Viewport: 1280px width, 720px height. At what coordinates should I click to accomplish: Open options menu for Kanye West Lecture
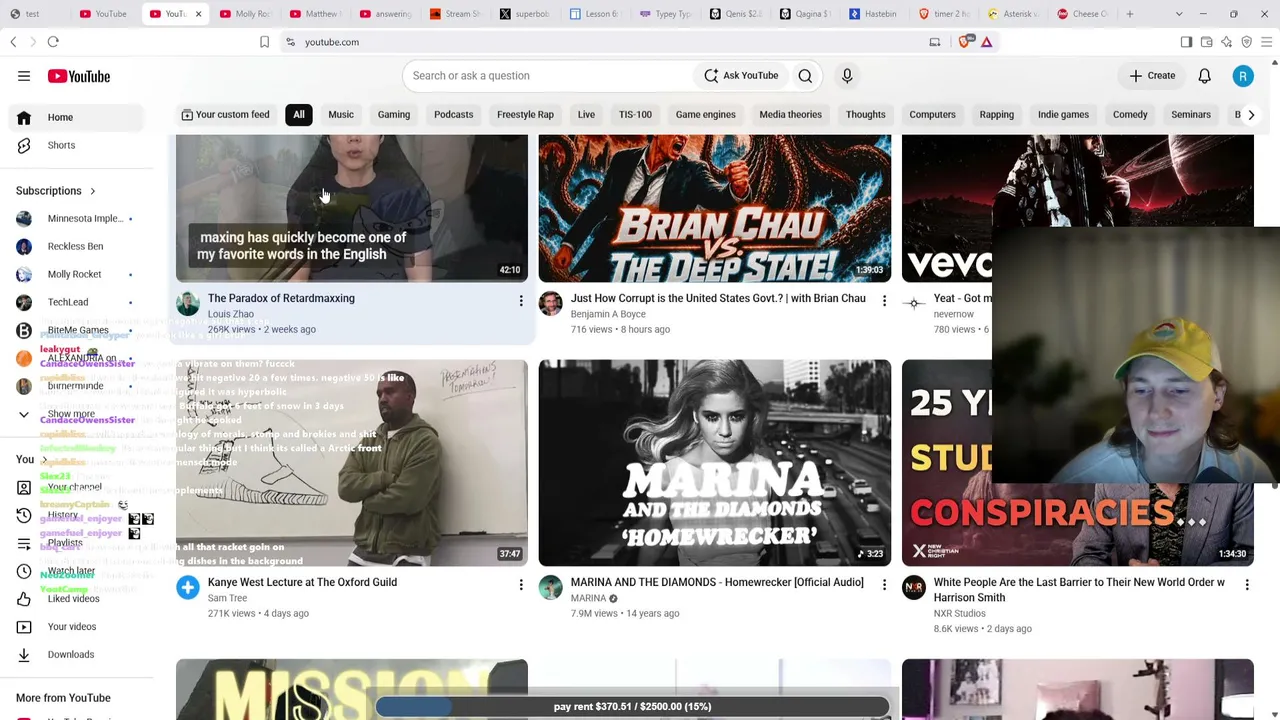521,584
